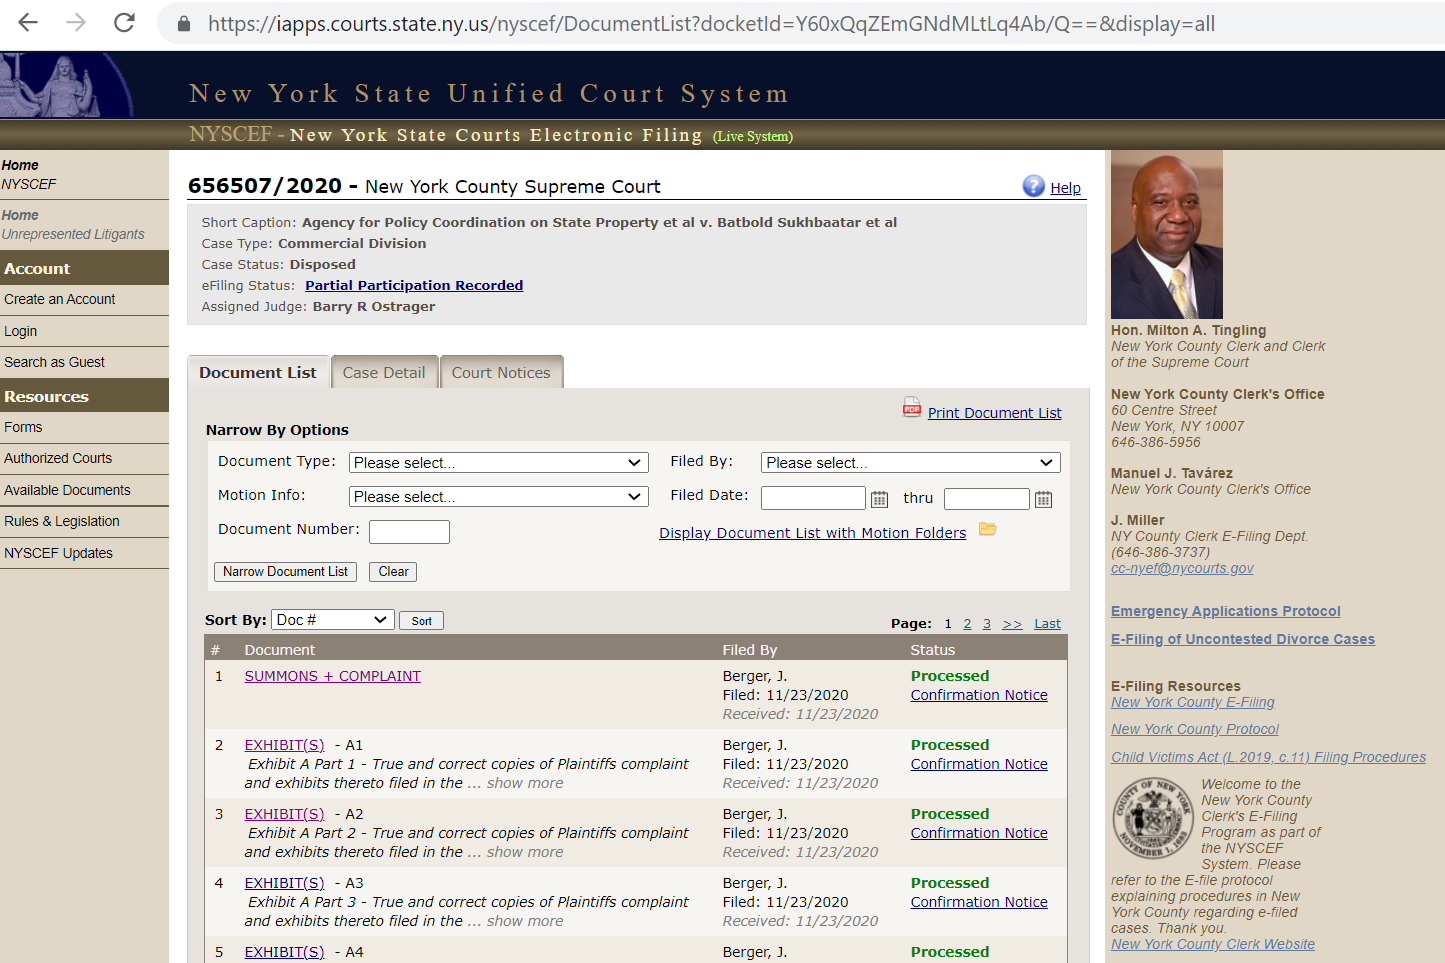This screenshot has width=1445, height=963.
Task: Open the Document Type dropdown
Action: click(x=498, y=463)
